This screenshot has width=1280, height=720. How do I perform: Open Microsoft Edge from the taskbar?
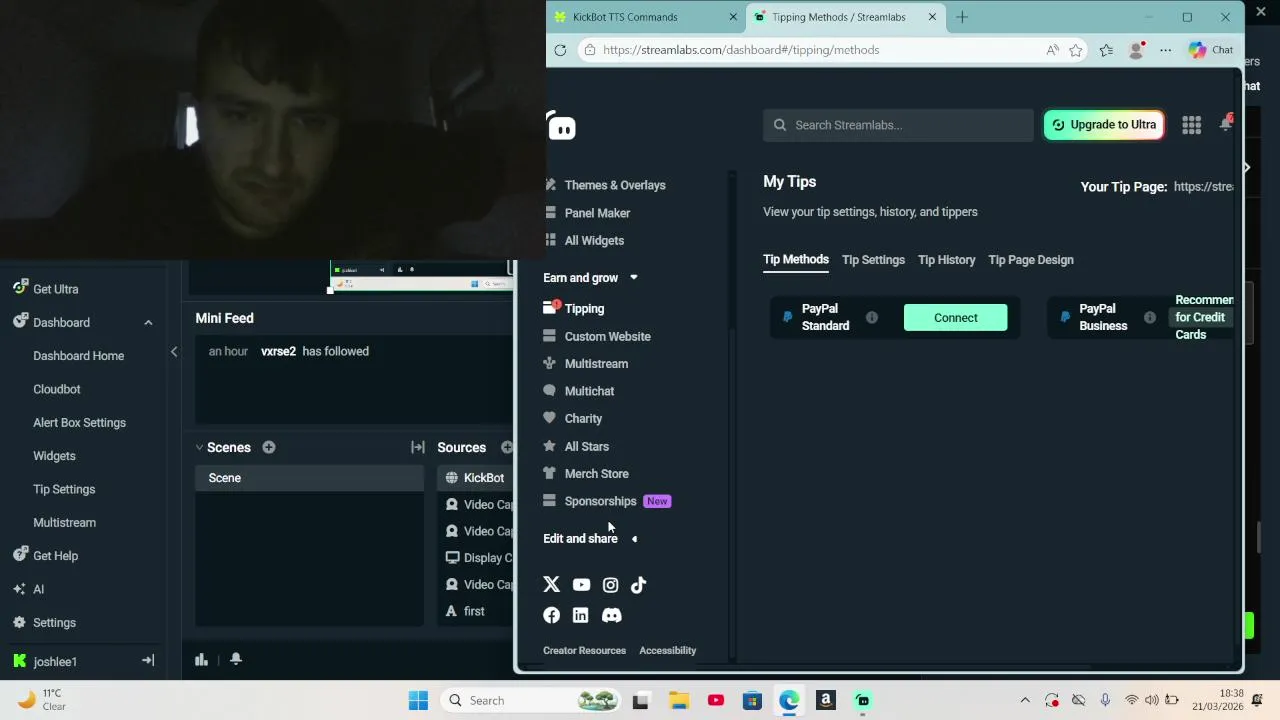point(789,700)
